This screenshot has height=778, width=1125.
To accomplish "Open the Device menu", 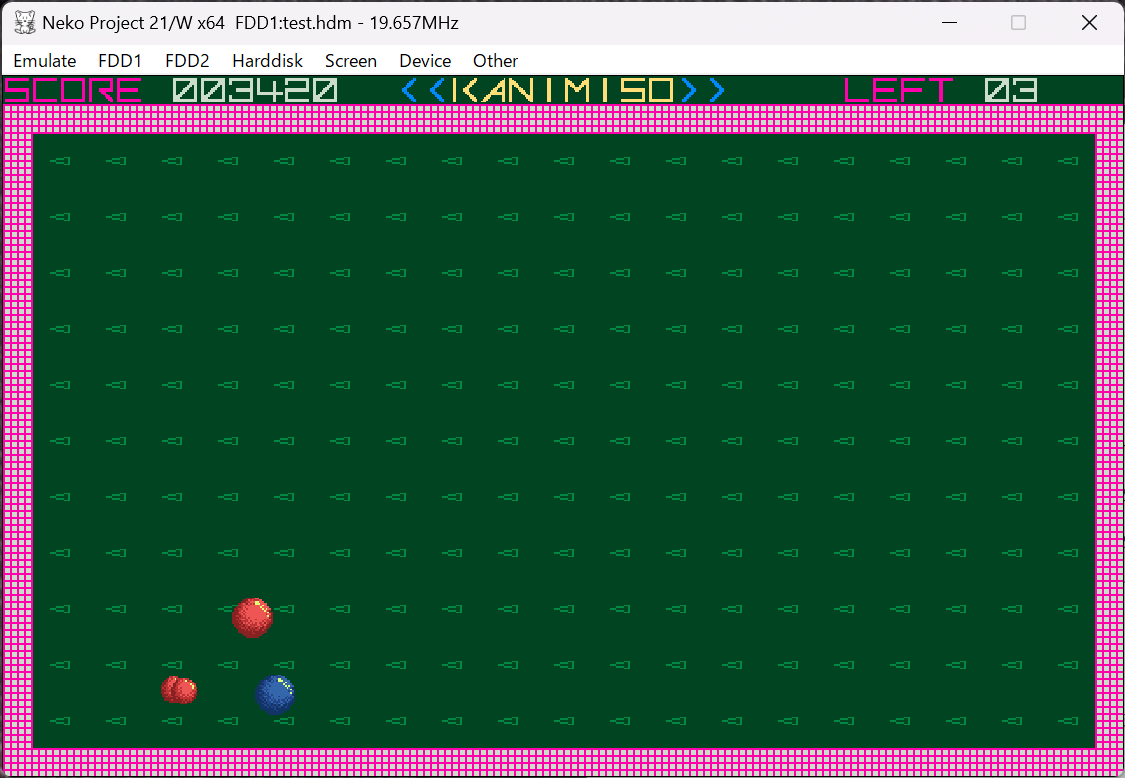I will coord(425,61).
